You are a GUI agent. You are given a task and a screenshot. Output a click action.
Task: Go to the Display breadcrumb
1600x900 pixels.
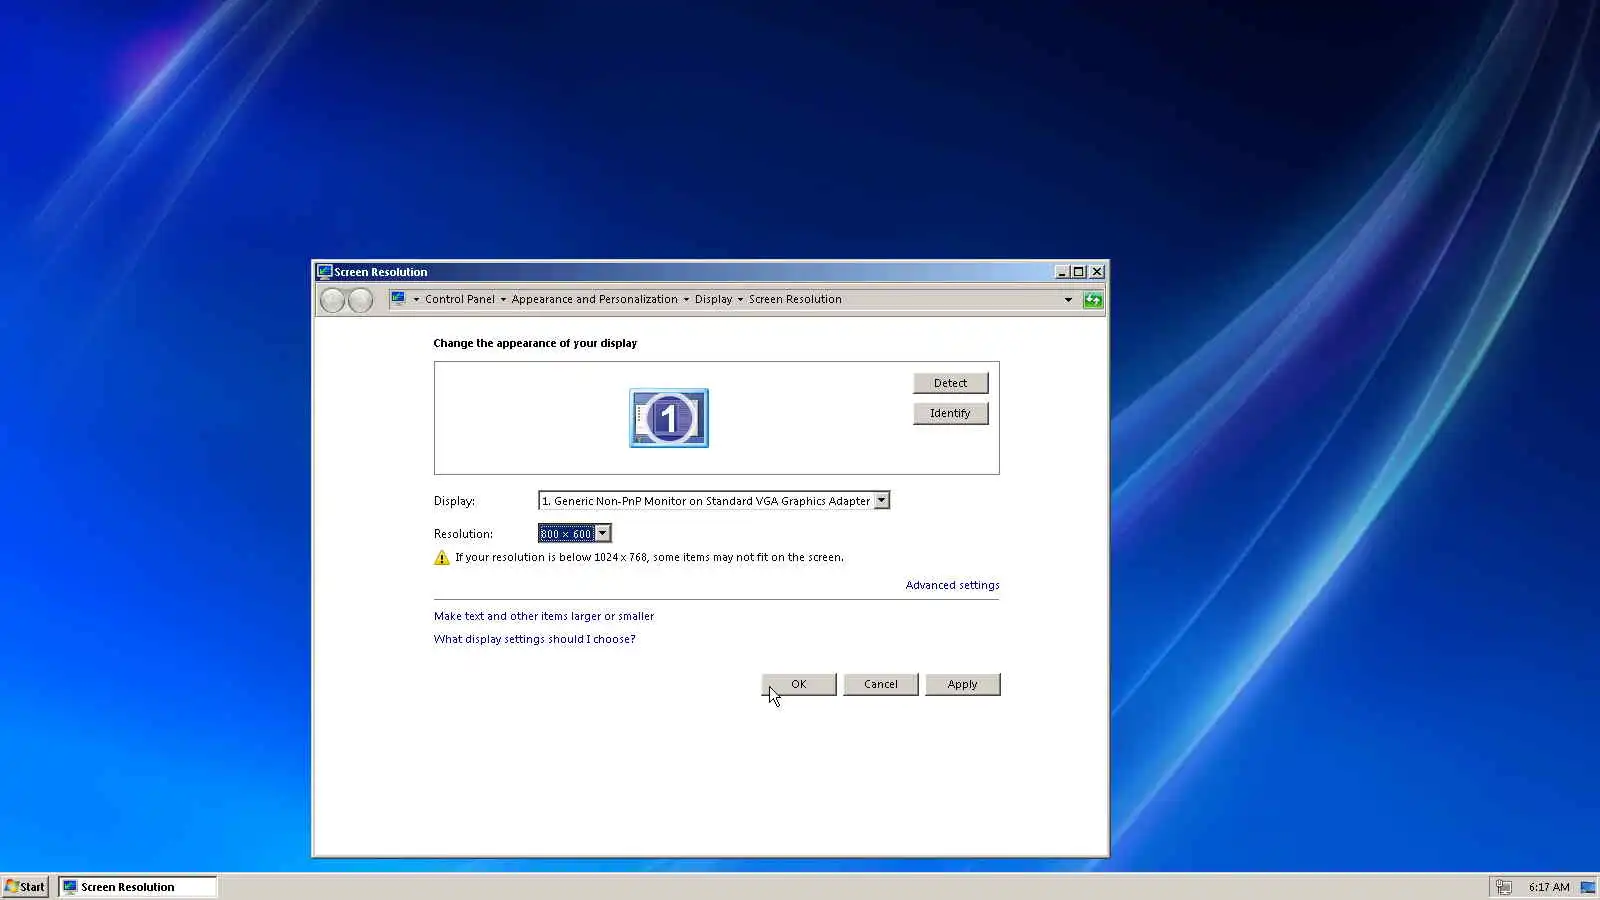point(713,299)
